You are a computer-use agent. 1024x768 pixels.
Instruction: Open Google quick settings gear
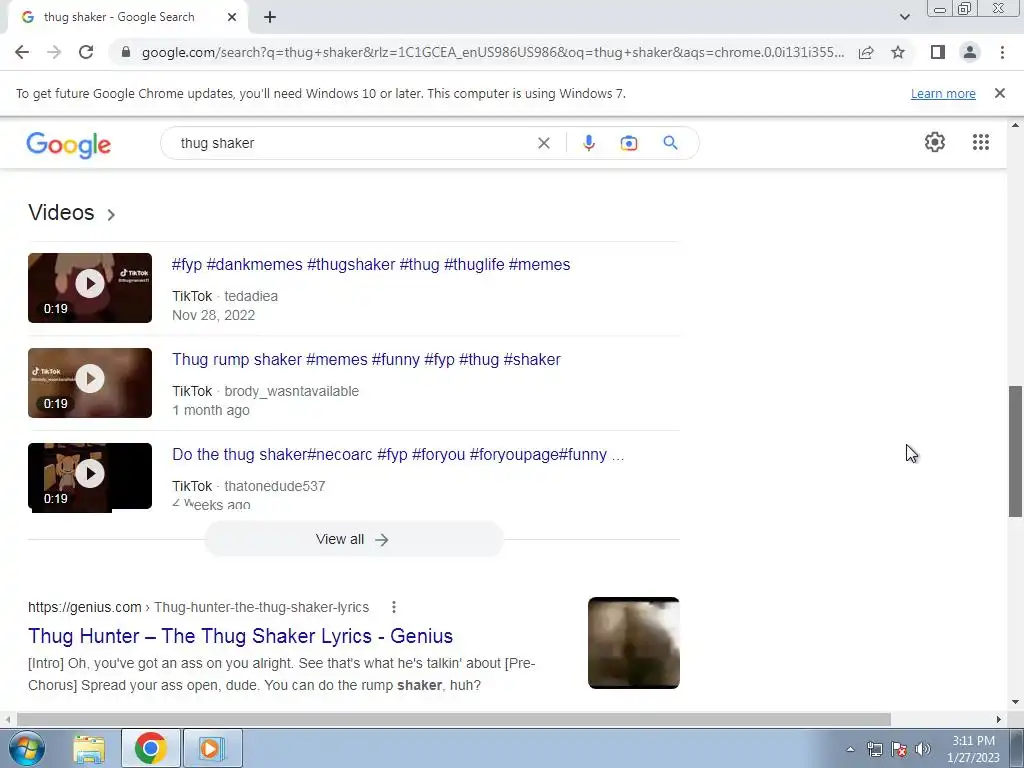(935, 142)
